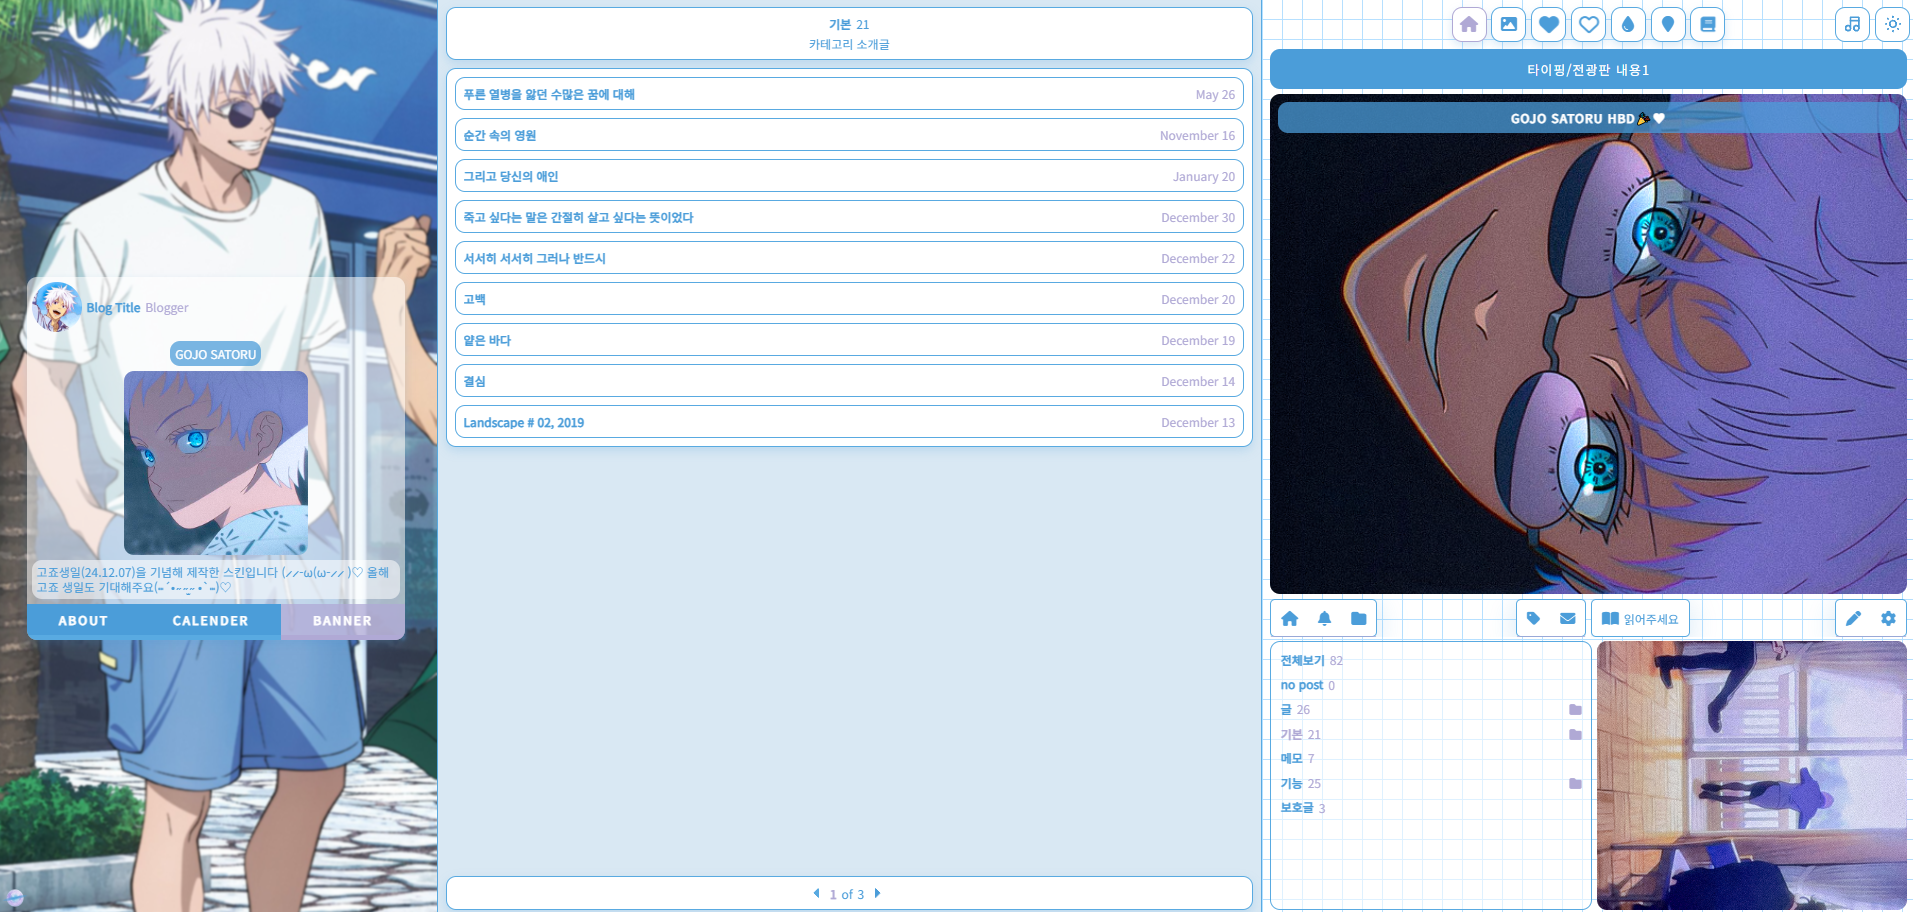Screen dimensions: 1913x912
Task: Switch to the BANNER tab
Action: [x=342, y=621]
